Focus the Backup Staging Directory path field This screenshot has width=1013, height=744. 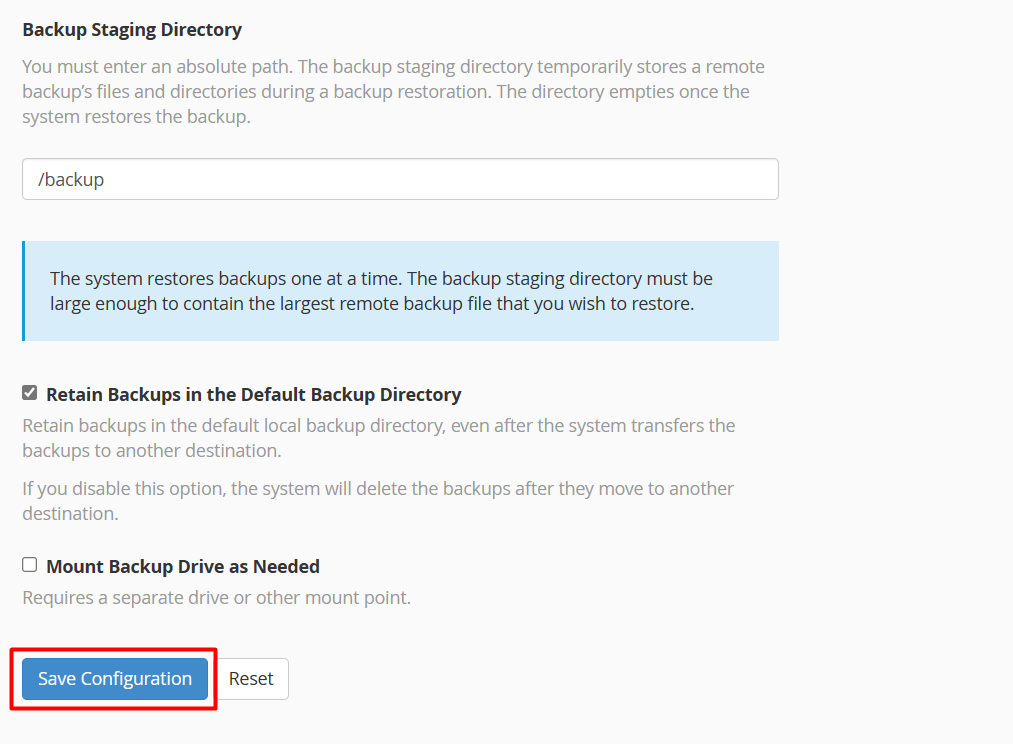pyautogui.click(x=400, y=180)
